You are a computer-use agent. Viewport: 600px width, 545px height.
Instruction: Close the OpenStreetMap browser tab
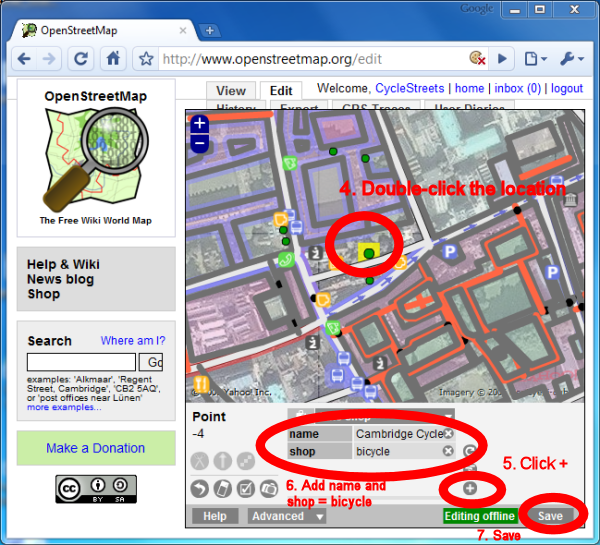click(183, 31)
